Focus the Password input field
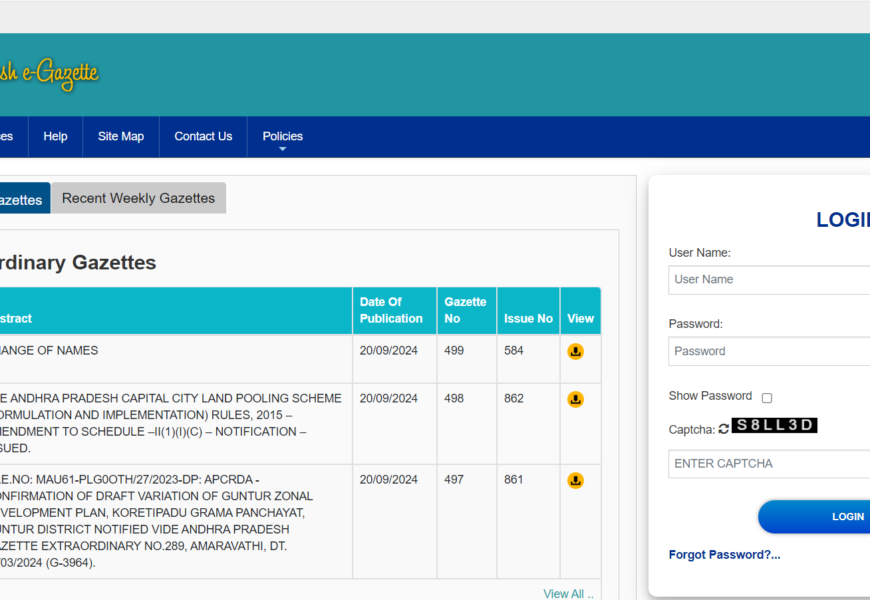 pyautogui.click(x=769, y=351)
